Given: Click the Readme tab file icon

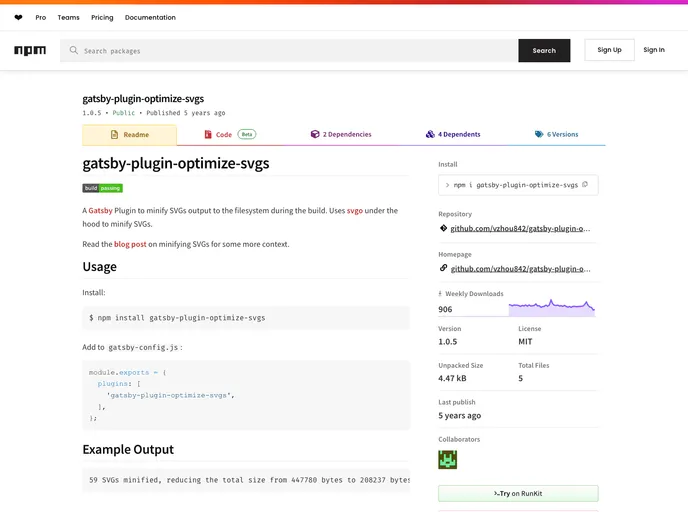Looking at the screenshot, I should (x=115, y=135).
